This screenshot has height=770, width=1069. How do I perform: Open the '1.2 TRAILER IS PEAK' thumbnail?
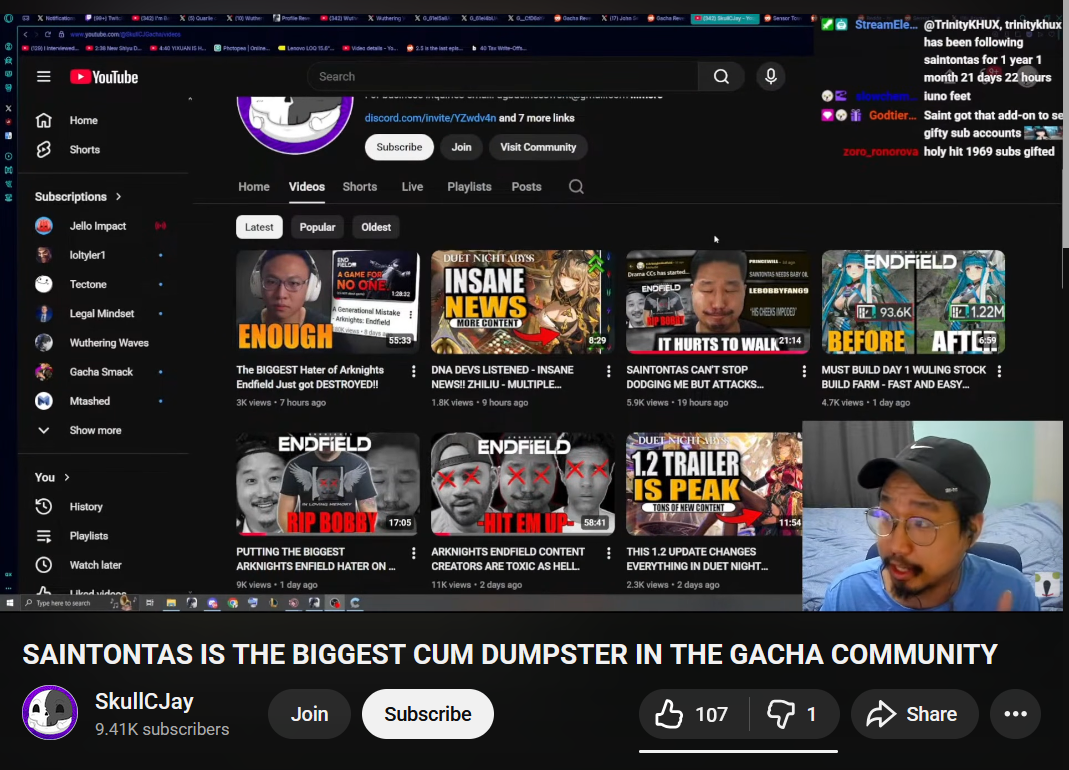[x=714, y=484]
